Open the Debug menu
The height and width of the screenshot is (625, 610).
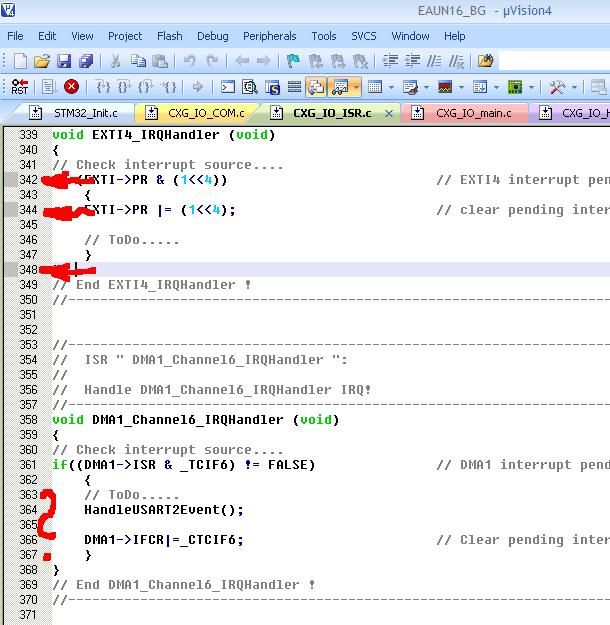coord(213,36)
